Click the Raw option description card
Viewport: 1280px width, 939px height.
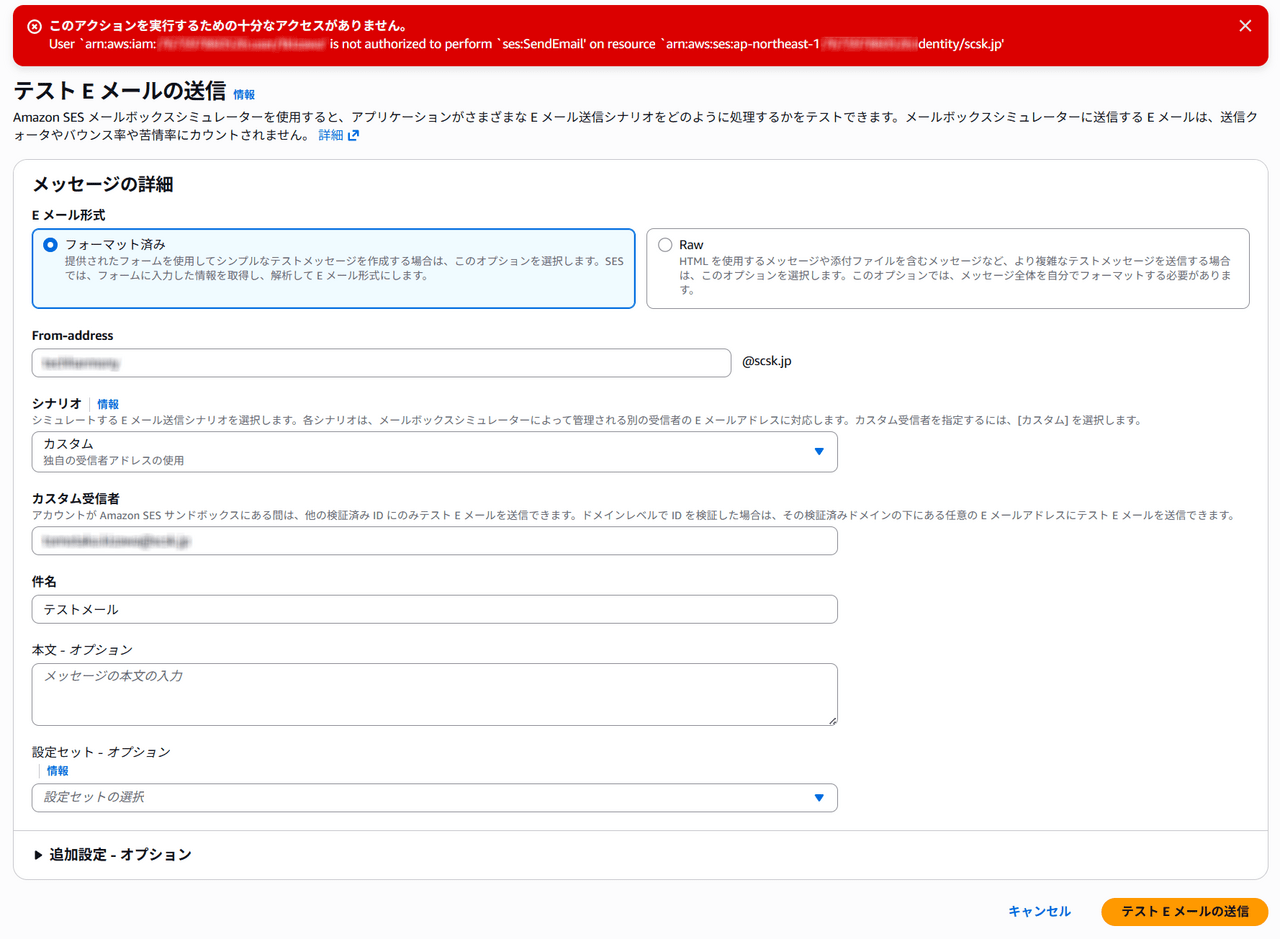[947, 268]
